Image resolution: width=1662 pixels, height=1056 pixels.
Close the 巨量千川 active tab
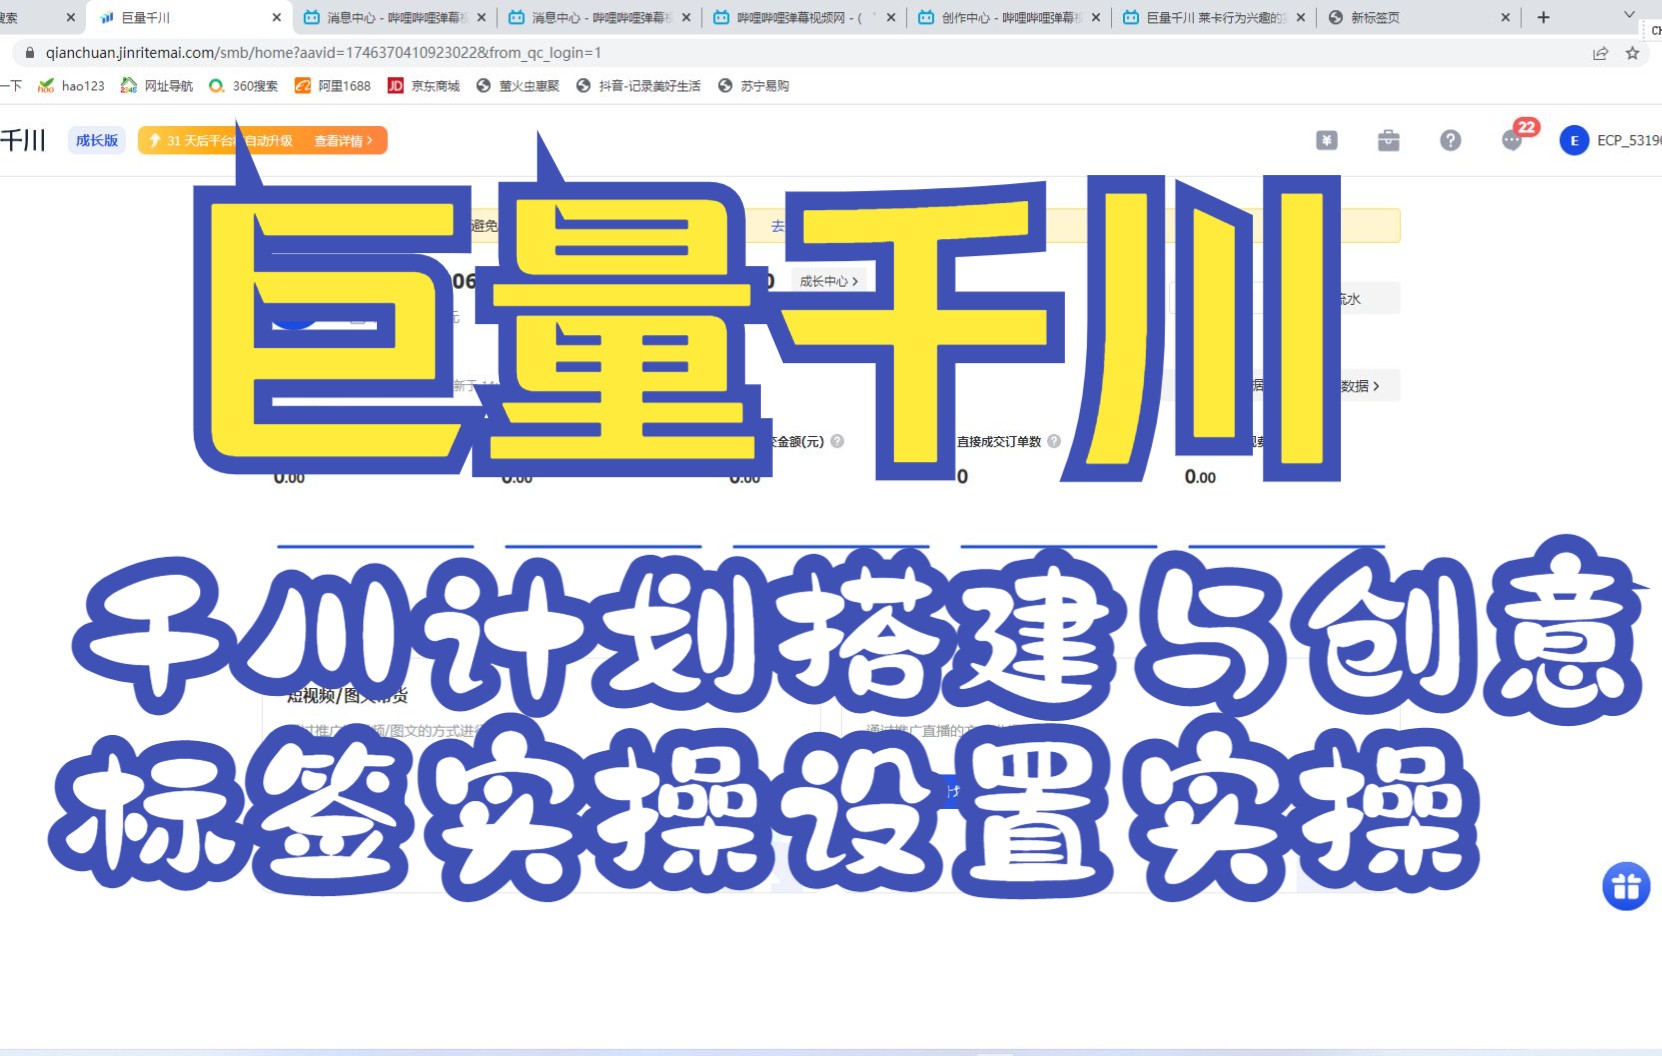pyautogui.click(x=277, y=17)
